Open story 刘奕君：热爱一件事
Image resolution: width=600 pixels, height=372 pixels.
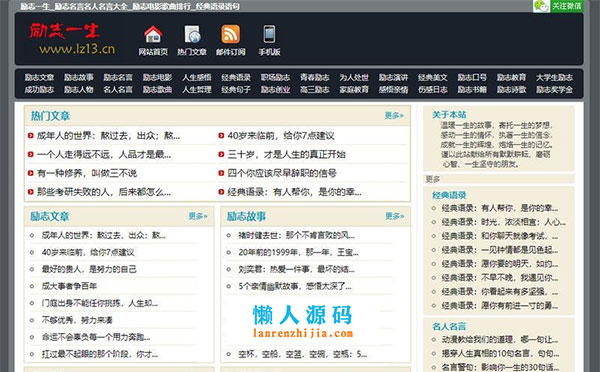coord(297,269)
